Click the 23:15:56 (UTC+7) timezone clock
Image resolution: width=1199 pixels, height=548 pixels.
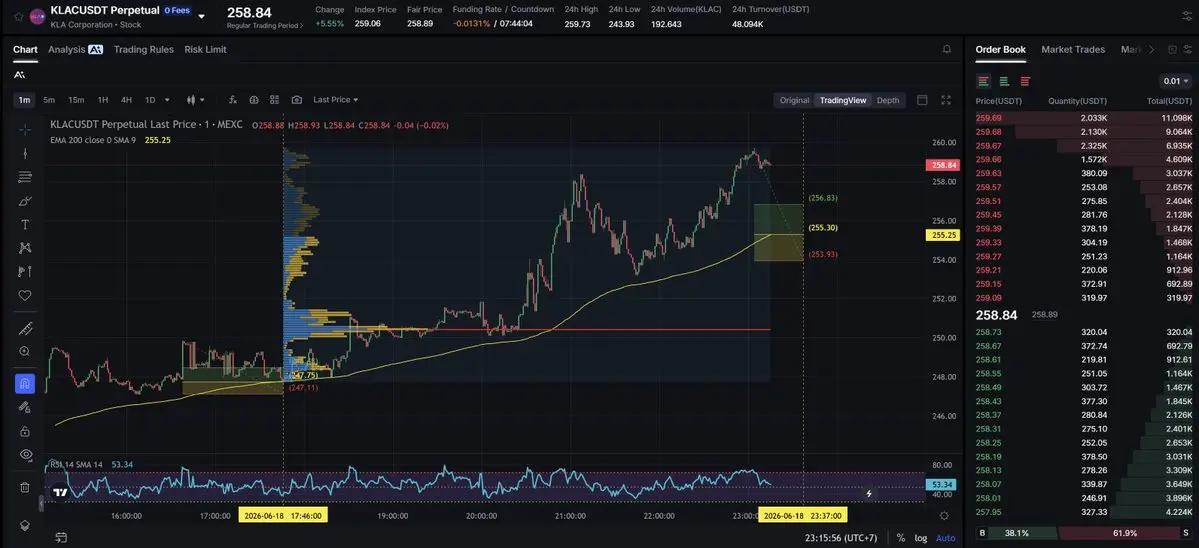[x=841, y=538]
